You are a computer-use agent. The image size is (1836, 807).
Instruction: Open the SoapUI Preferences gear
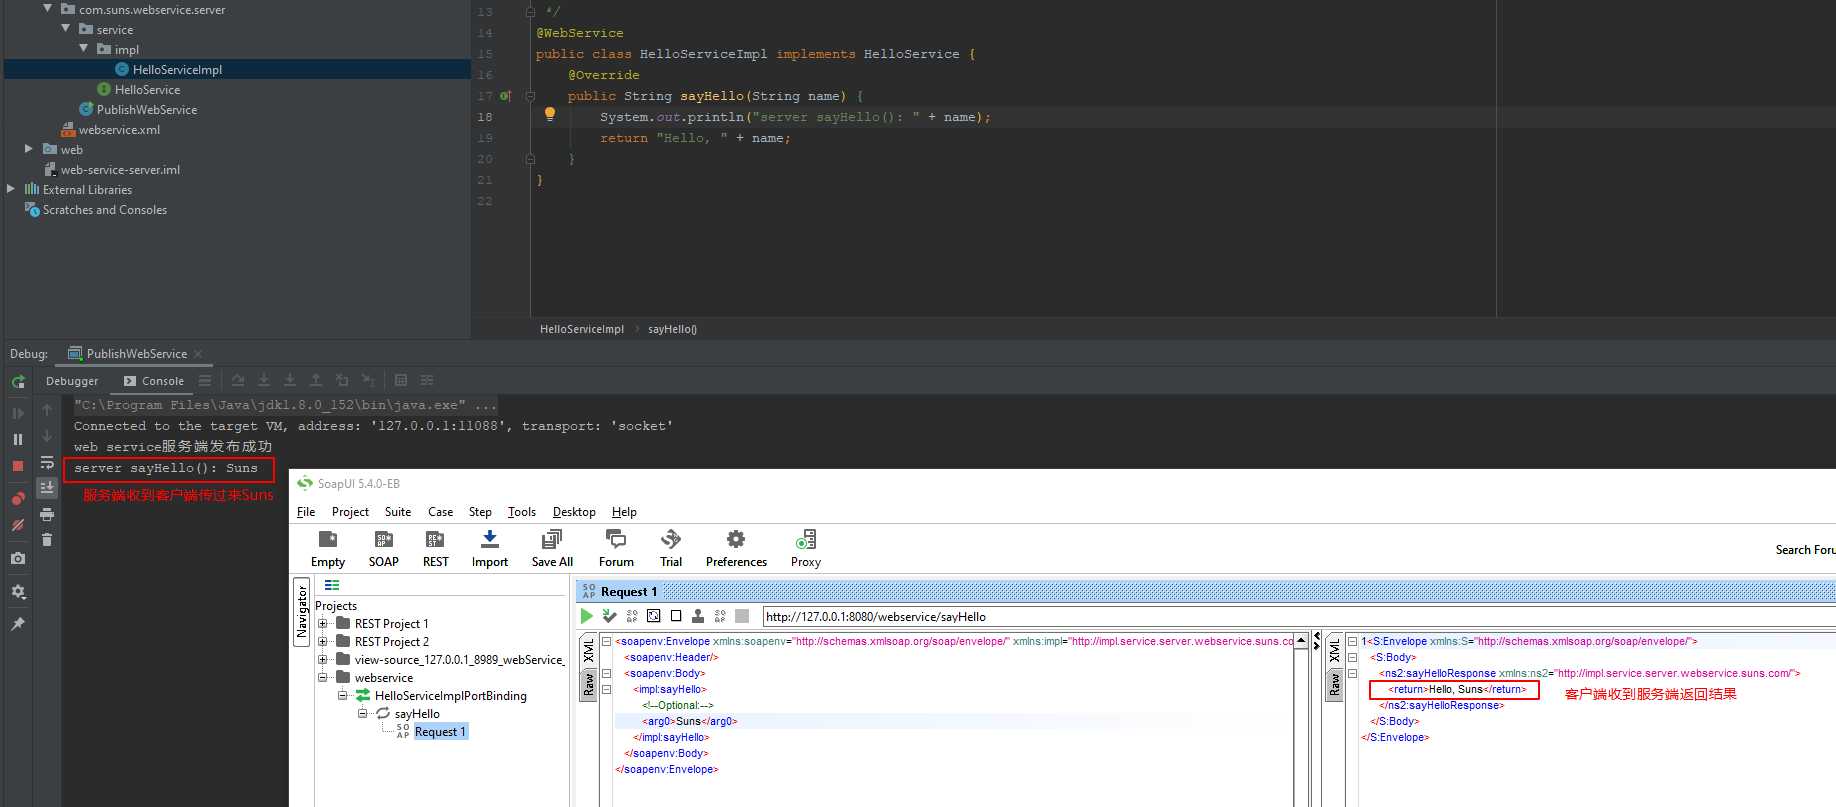point(736,548)
